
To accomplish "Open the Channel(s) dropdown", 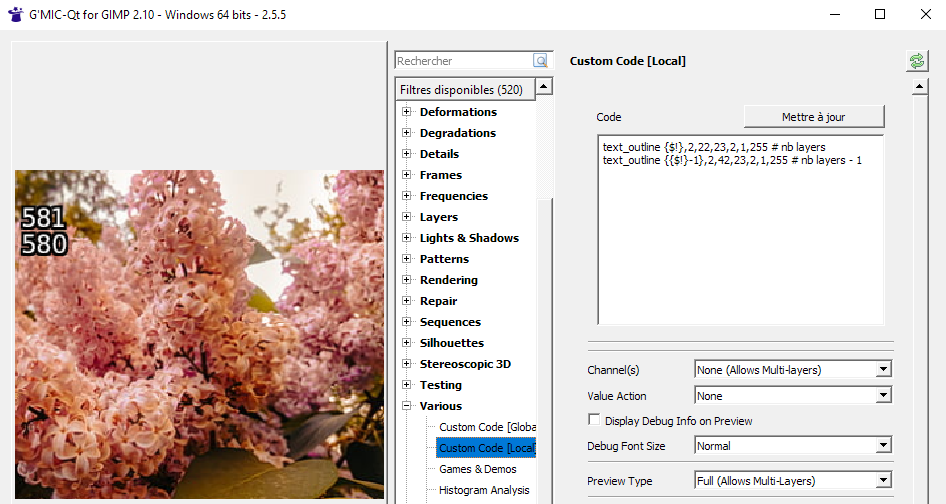I will tap(792, 370).
